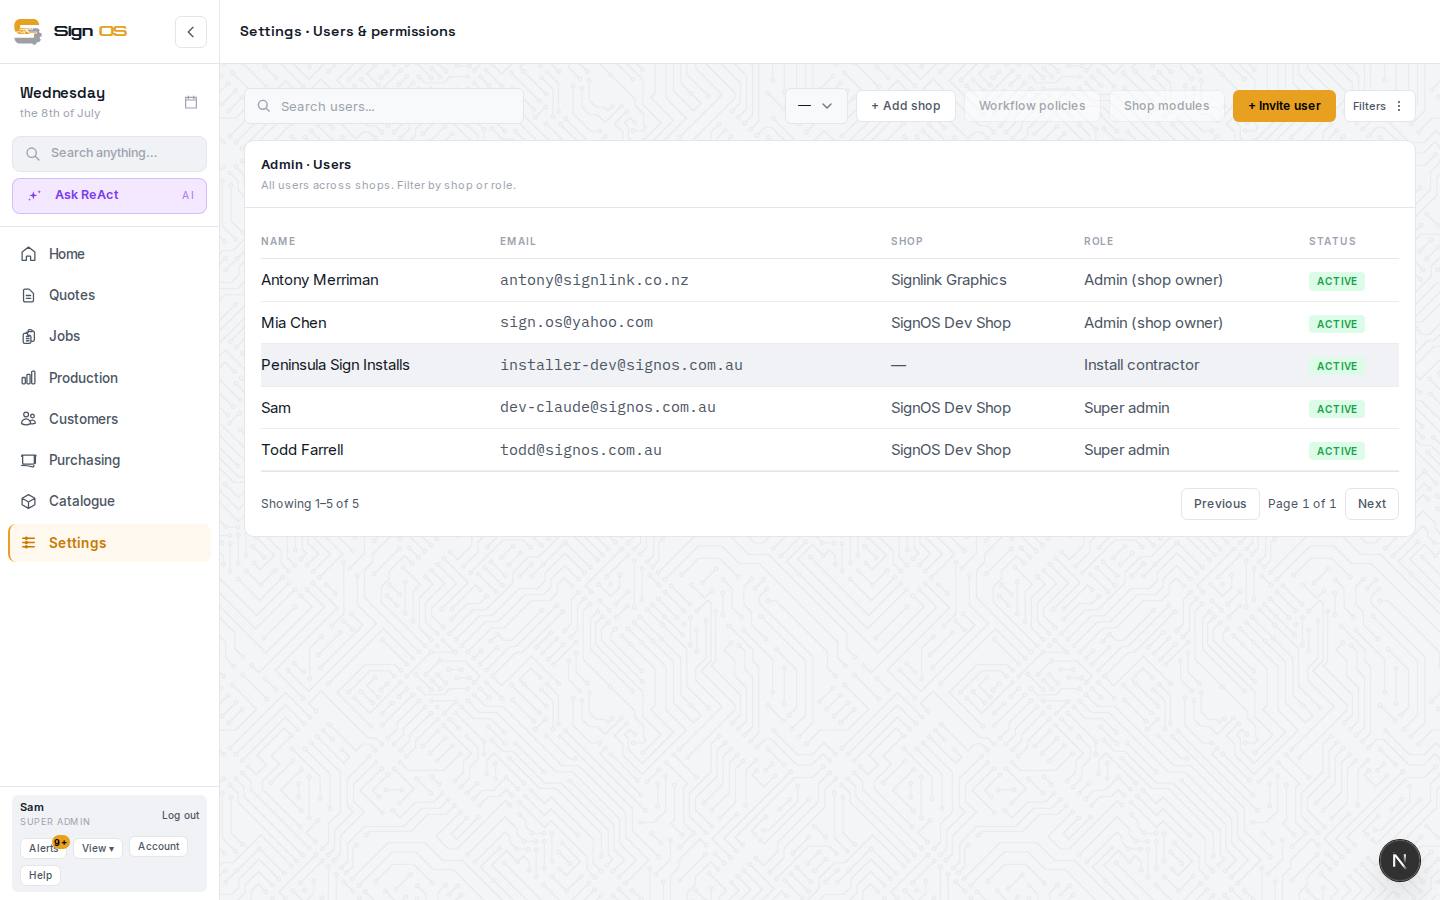Click Mia Chen's Admin (shop owner) role
Viewport: 1440px width, 900px height.
coord(1153,323)
